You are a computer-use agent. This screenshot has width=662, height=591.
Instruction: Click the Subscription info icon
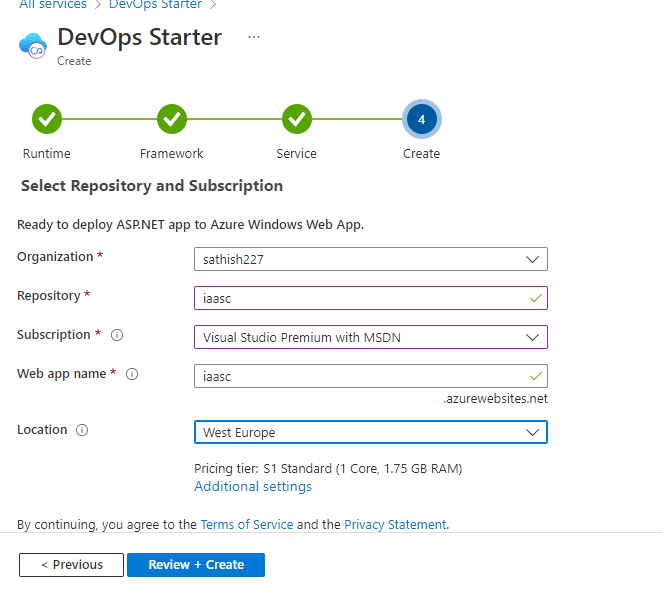(x=117, y=335)
